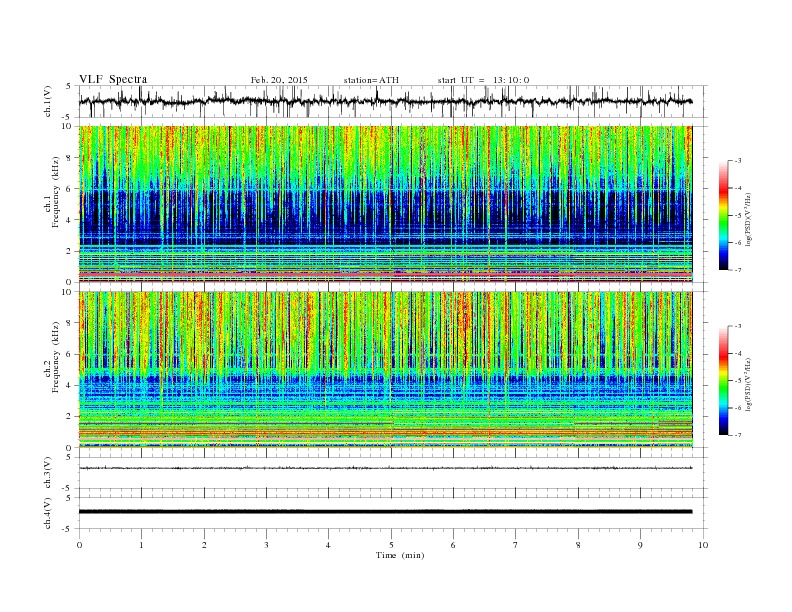792x612 pixels.
Task: Click the "Time (min)" axis label
Action: [400, 555]
